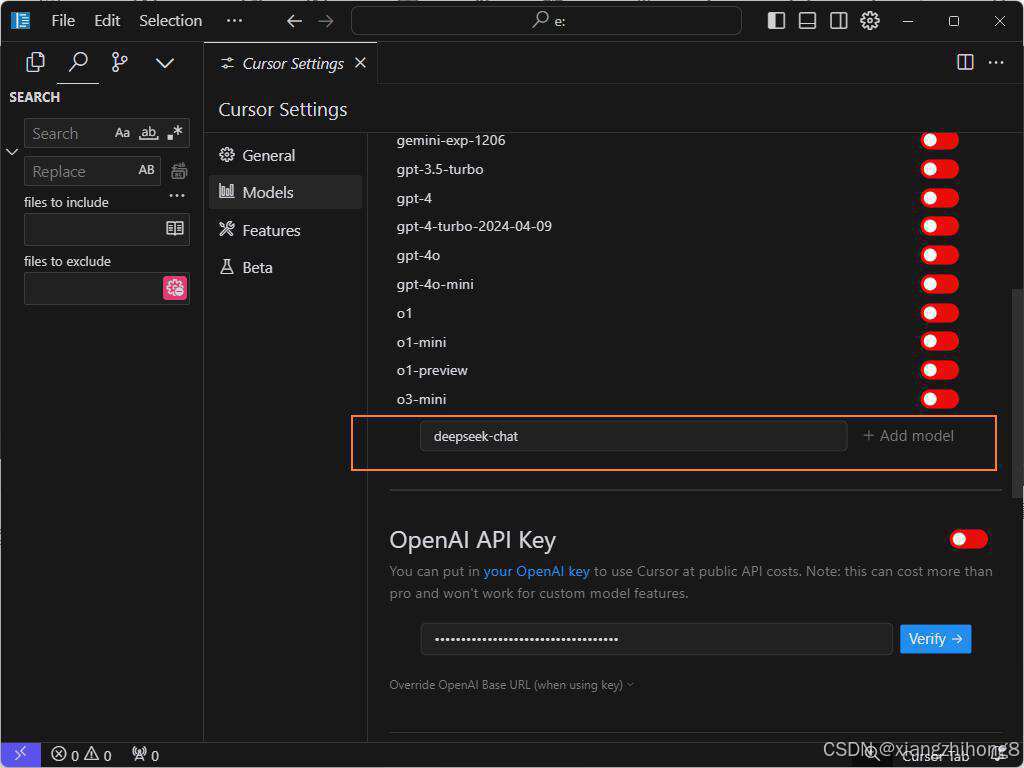Screen dimensions: 1024x768
Task: Enable the gpt-4o model switch
Action: pyautogui.click(x=939, y=255)
